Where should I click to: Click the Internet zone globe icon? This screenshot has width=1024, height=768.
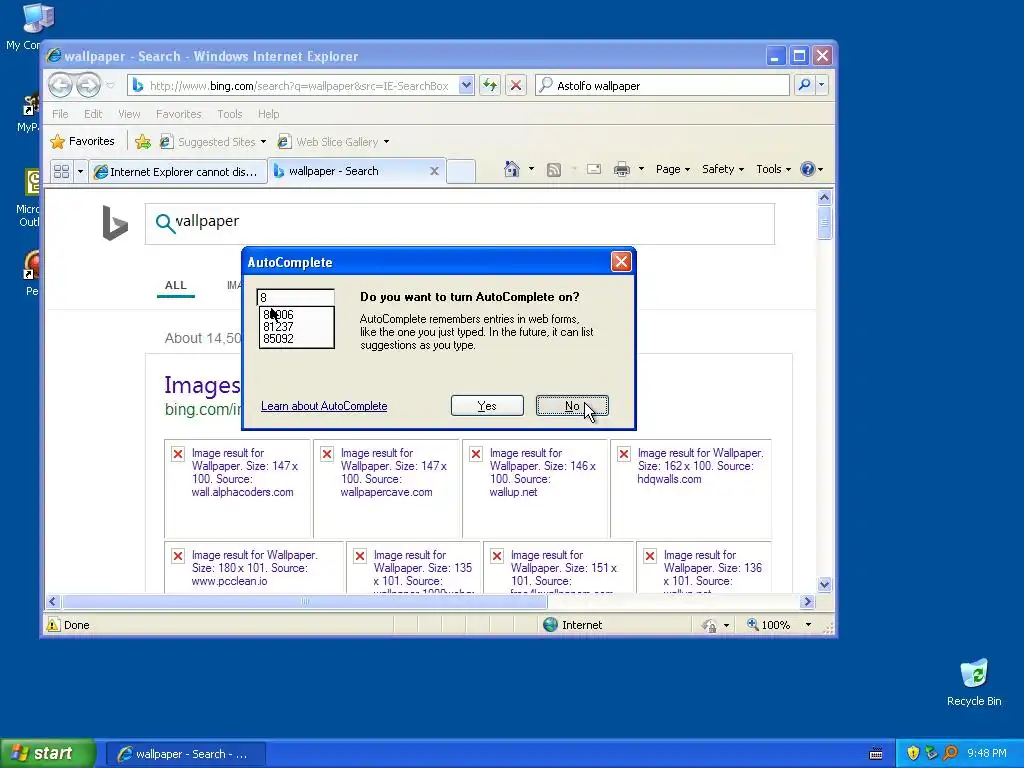(x=551, y=625)
